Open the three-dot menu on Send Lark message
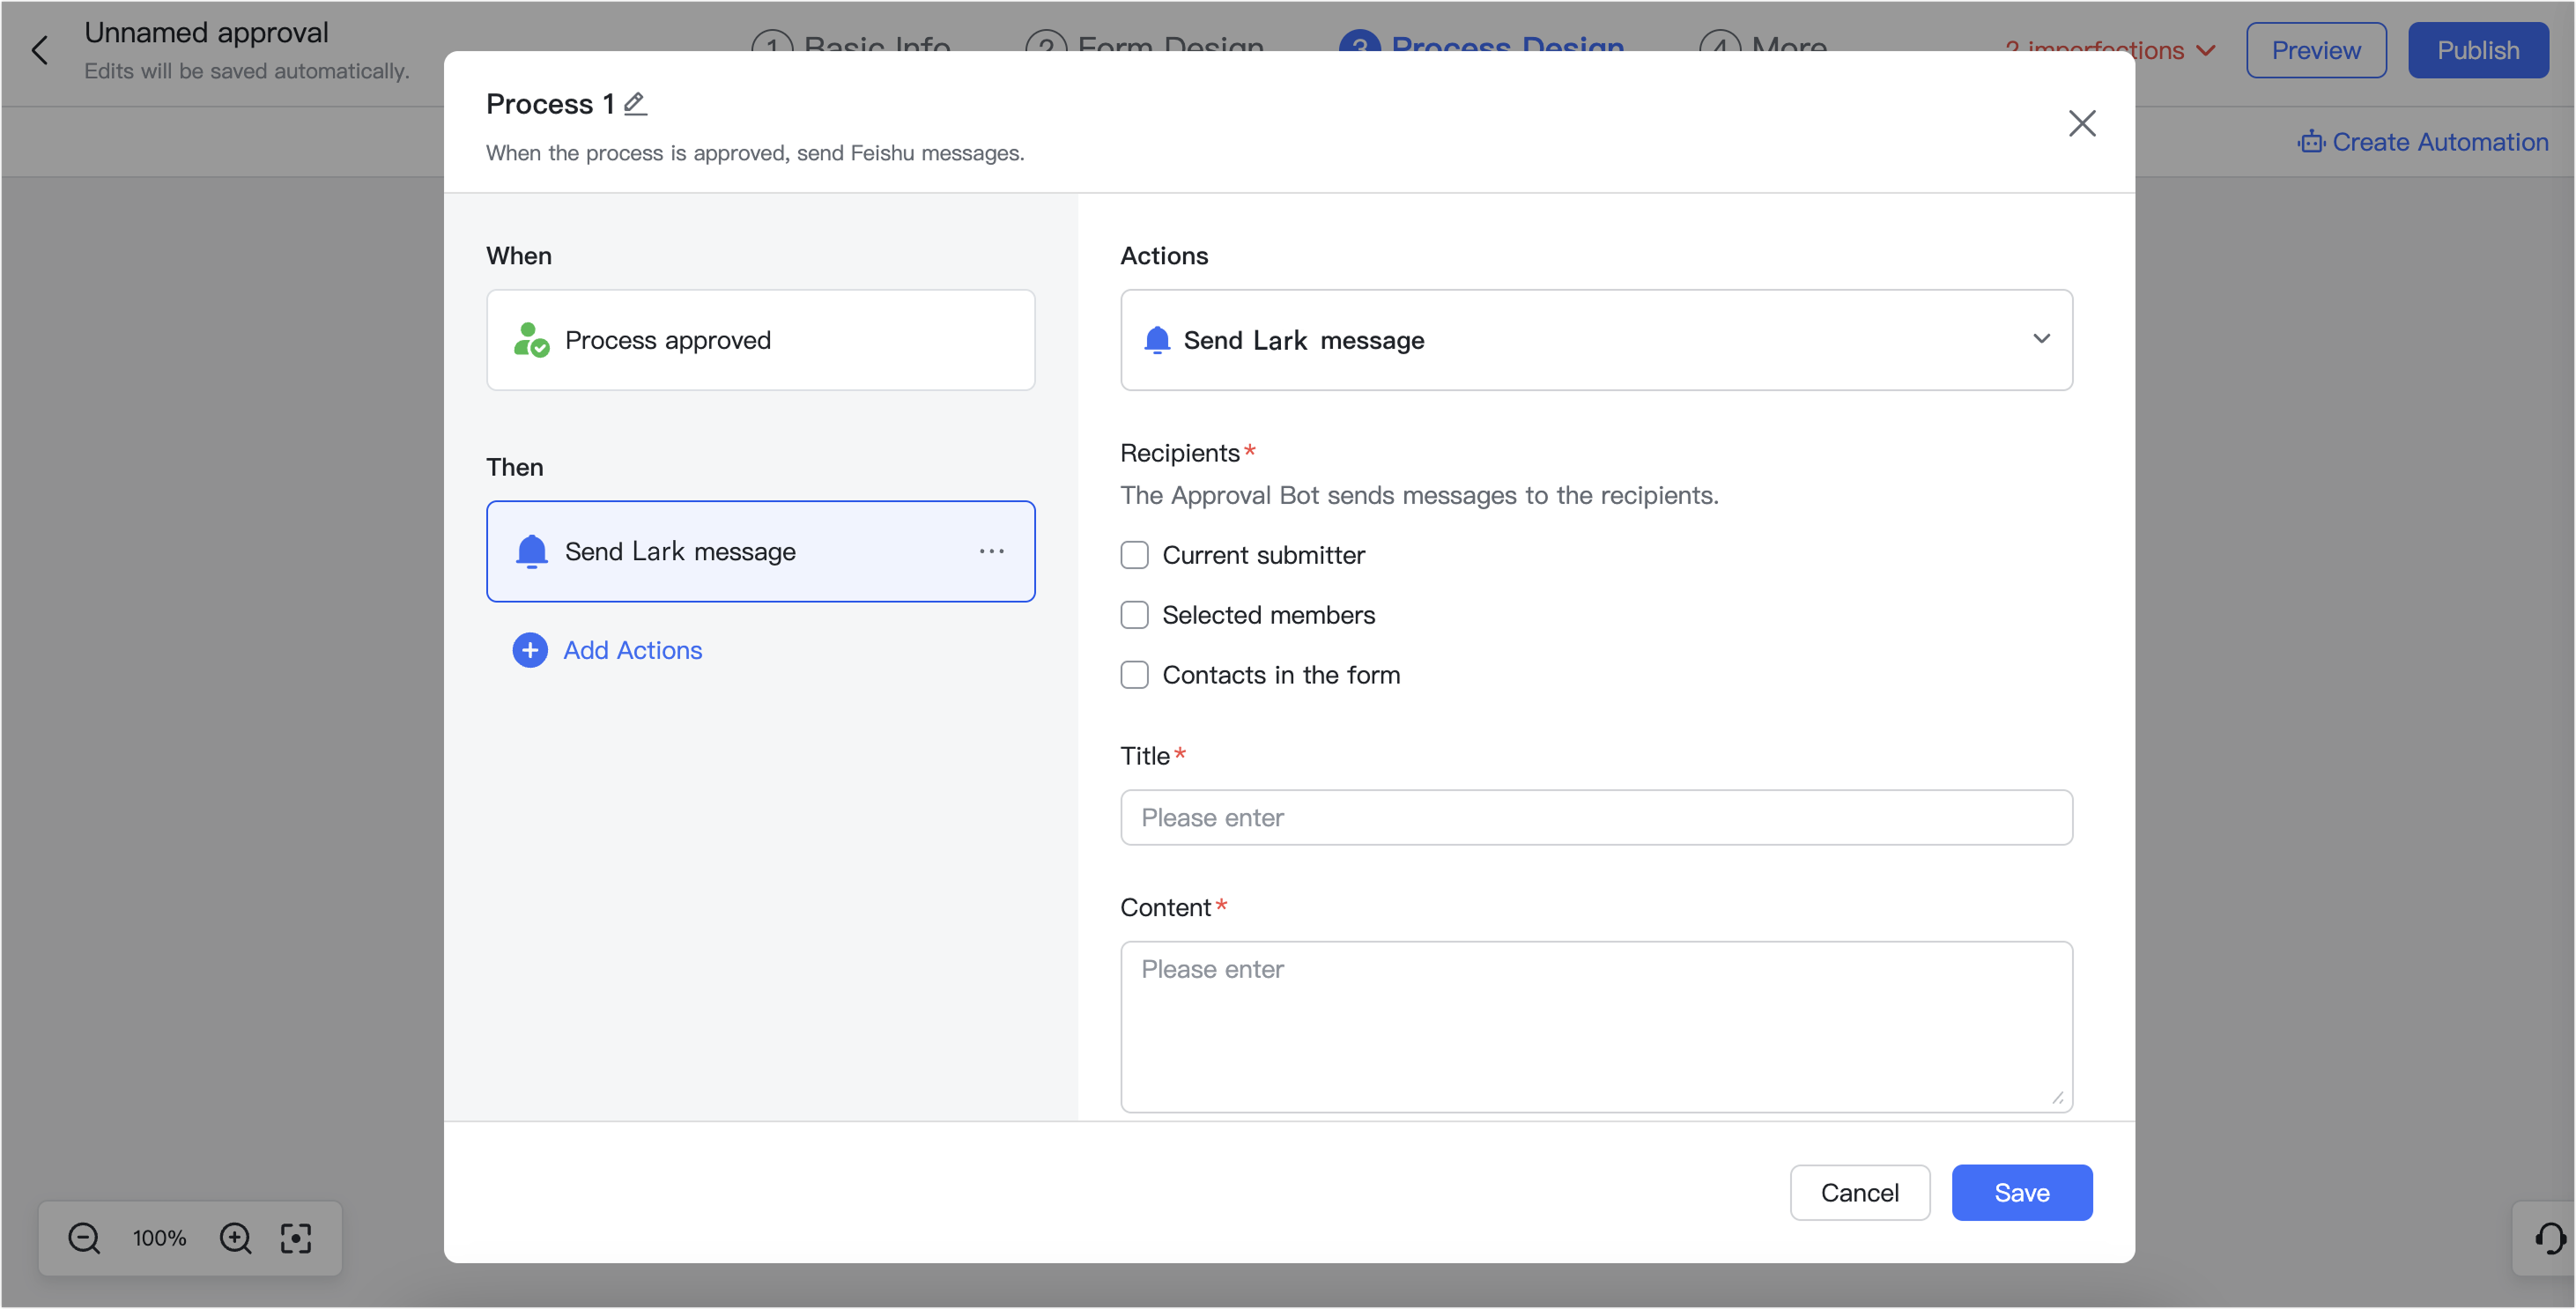The image size is (2576, 1309). [x=991, y=551]
